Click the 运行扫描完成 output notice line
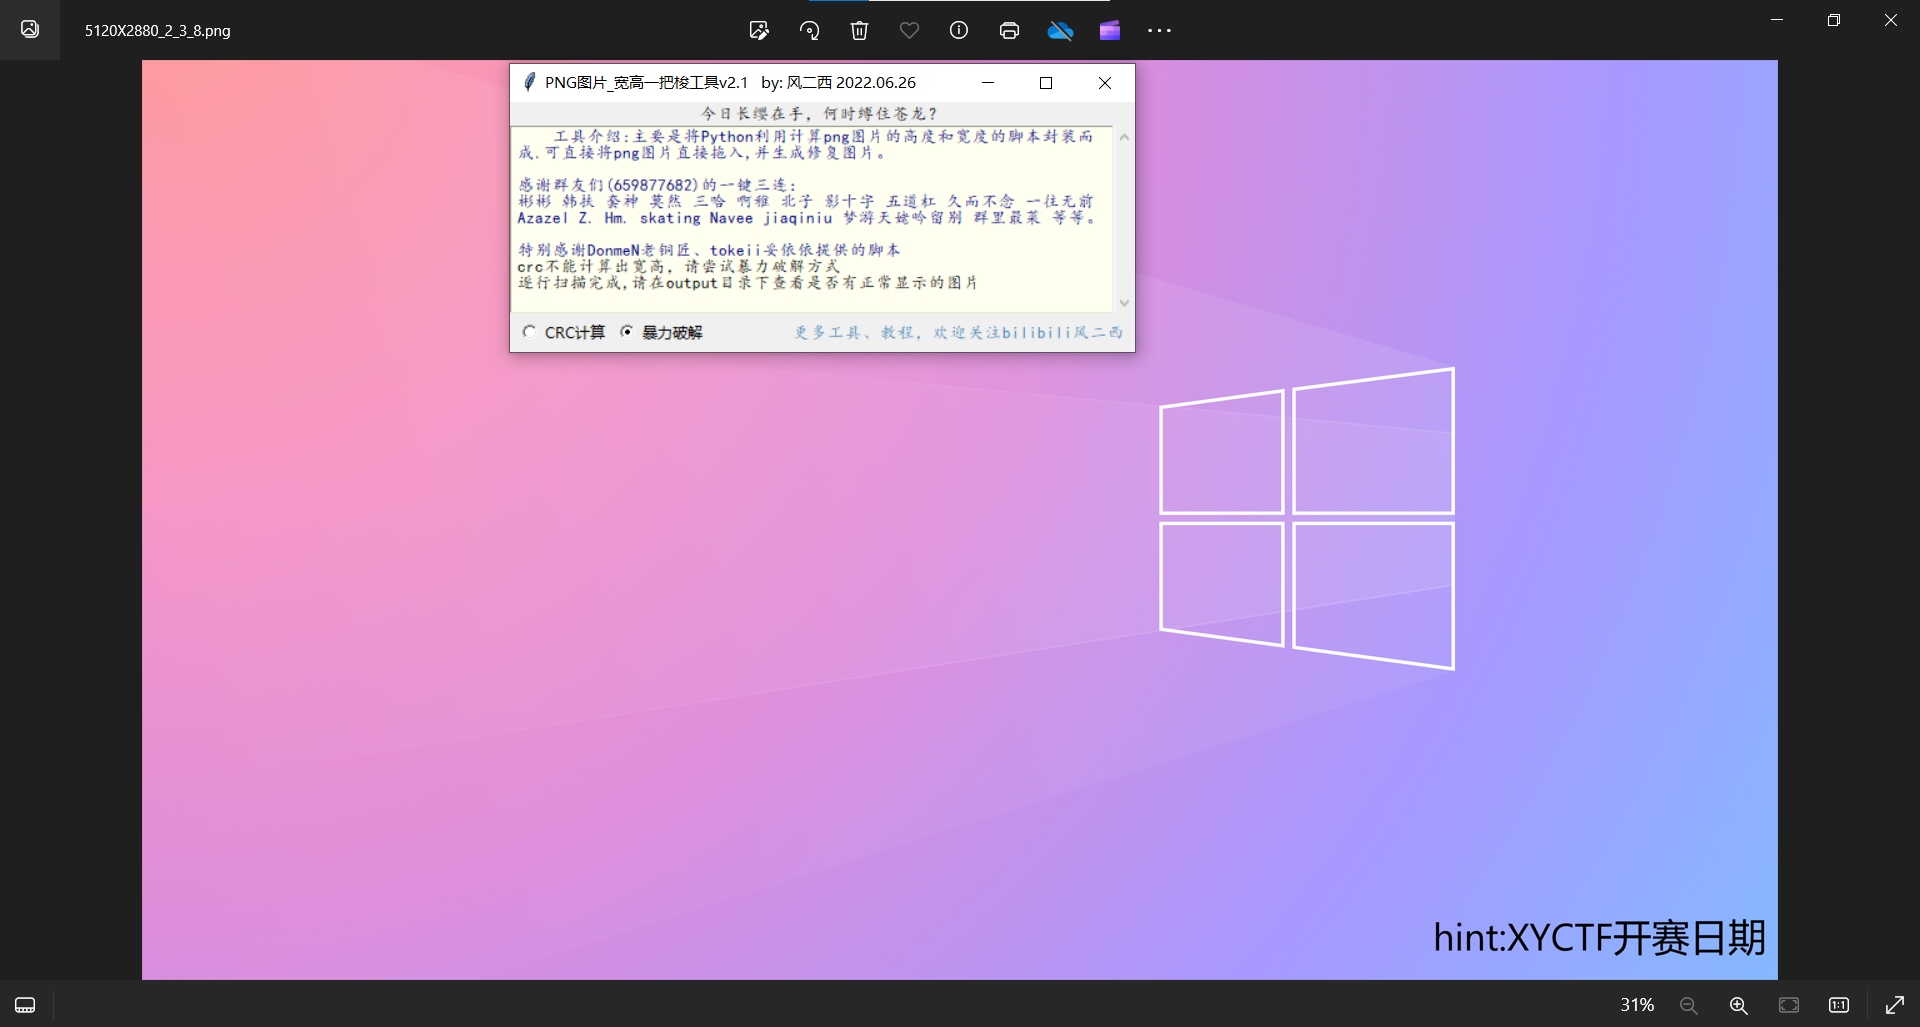The height and width of the screenshot is (1027, 1920). click(747, 283)
